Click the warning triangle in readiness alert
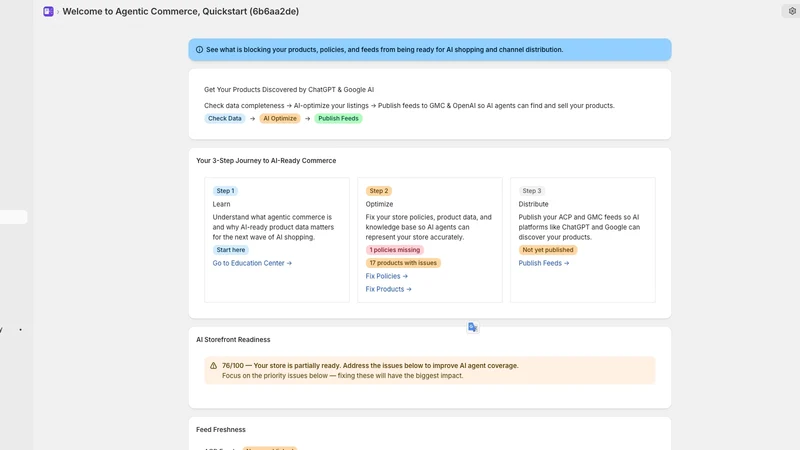The height and width of the screenshot is (450, 800). click(213, 365)
